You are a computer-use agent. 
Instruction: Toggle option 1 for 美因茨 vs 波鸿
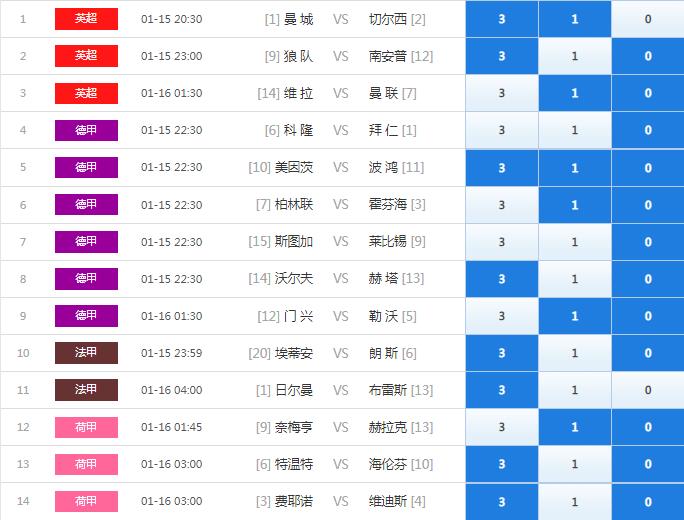(575, 168)
